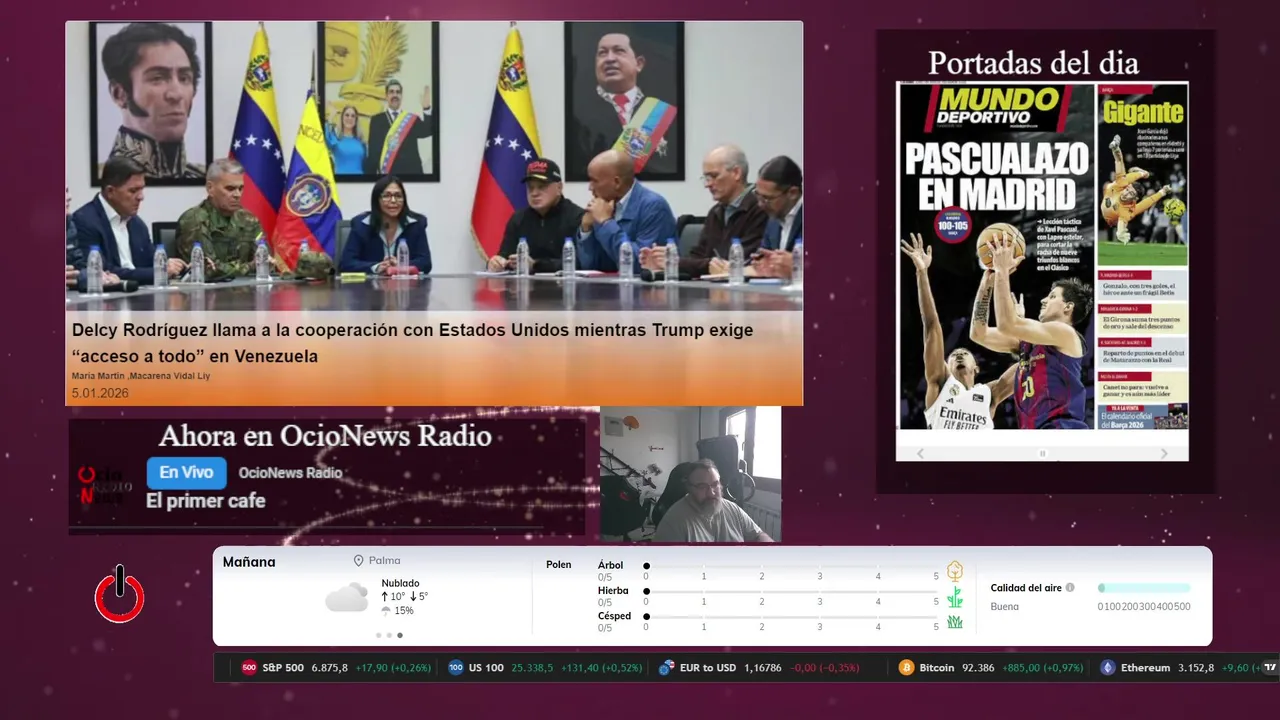Click the TradingView logo in ticker

click(1270, 667)
